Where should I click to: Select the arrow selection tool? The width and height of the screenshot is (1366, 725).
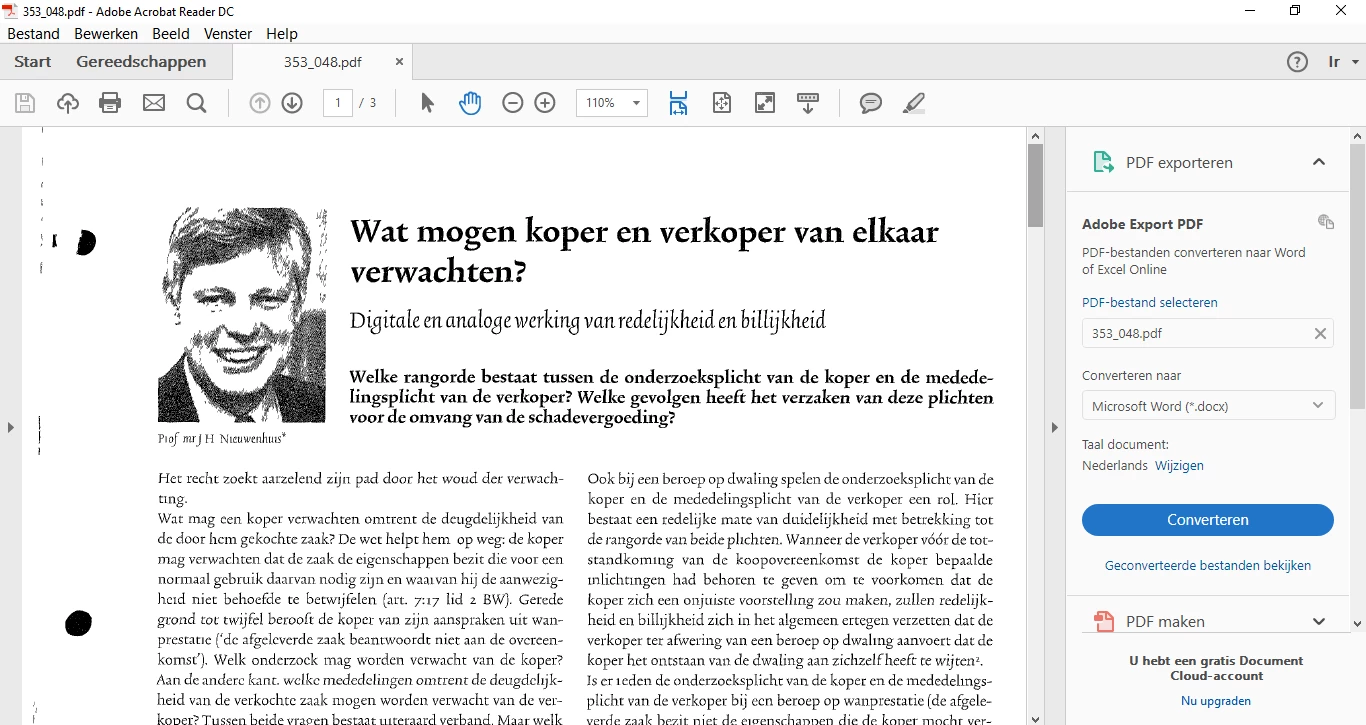(x=427, y=103)
